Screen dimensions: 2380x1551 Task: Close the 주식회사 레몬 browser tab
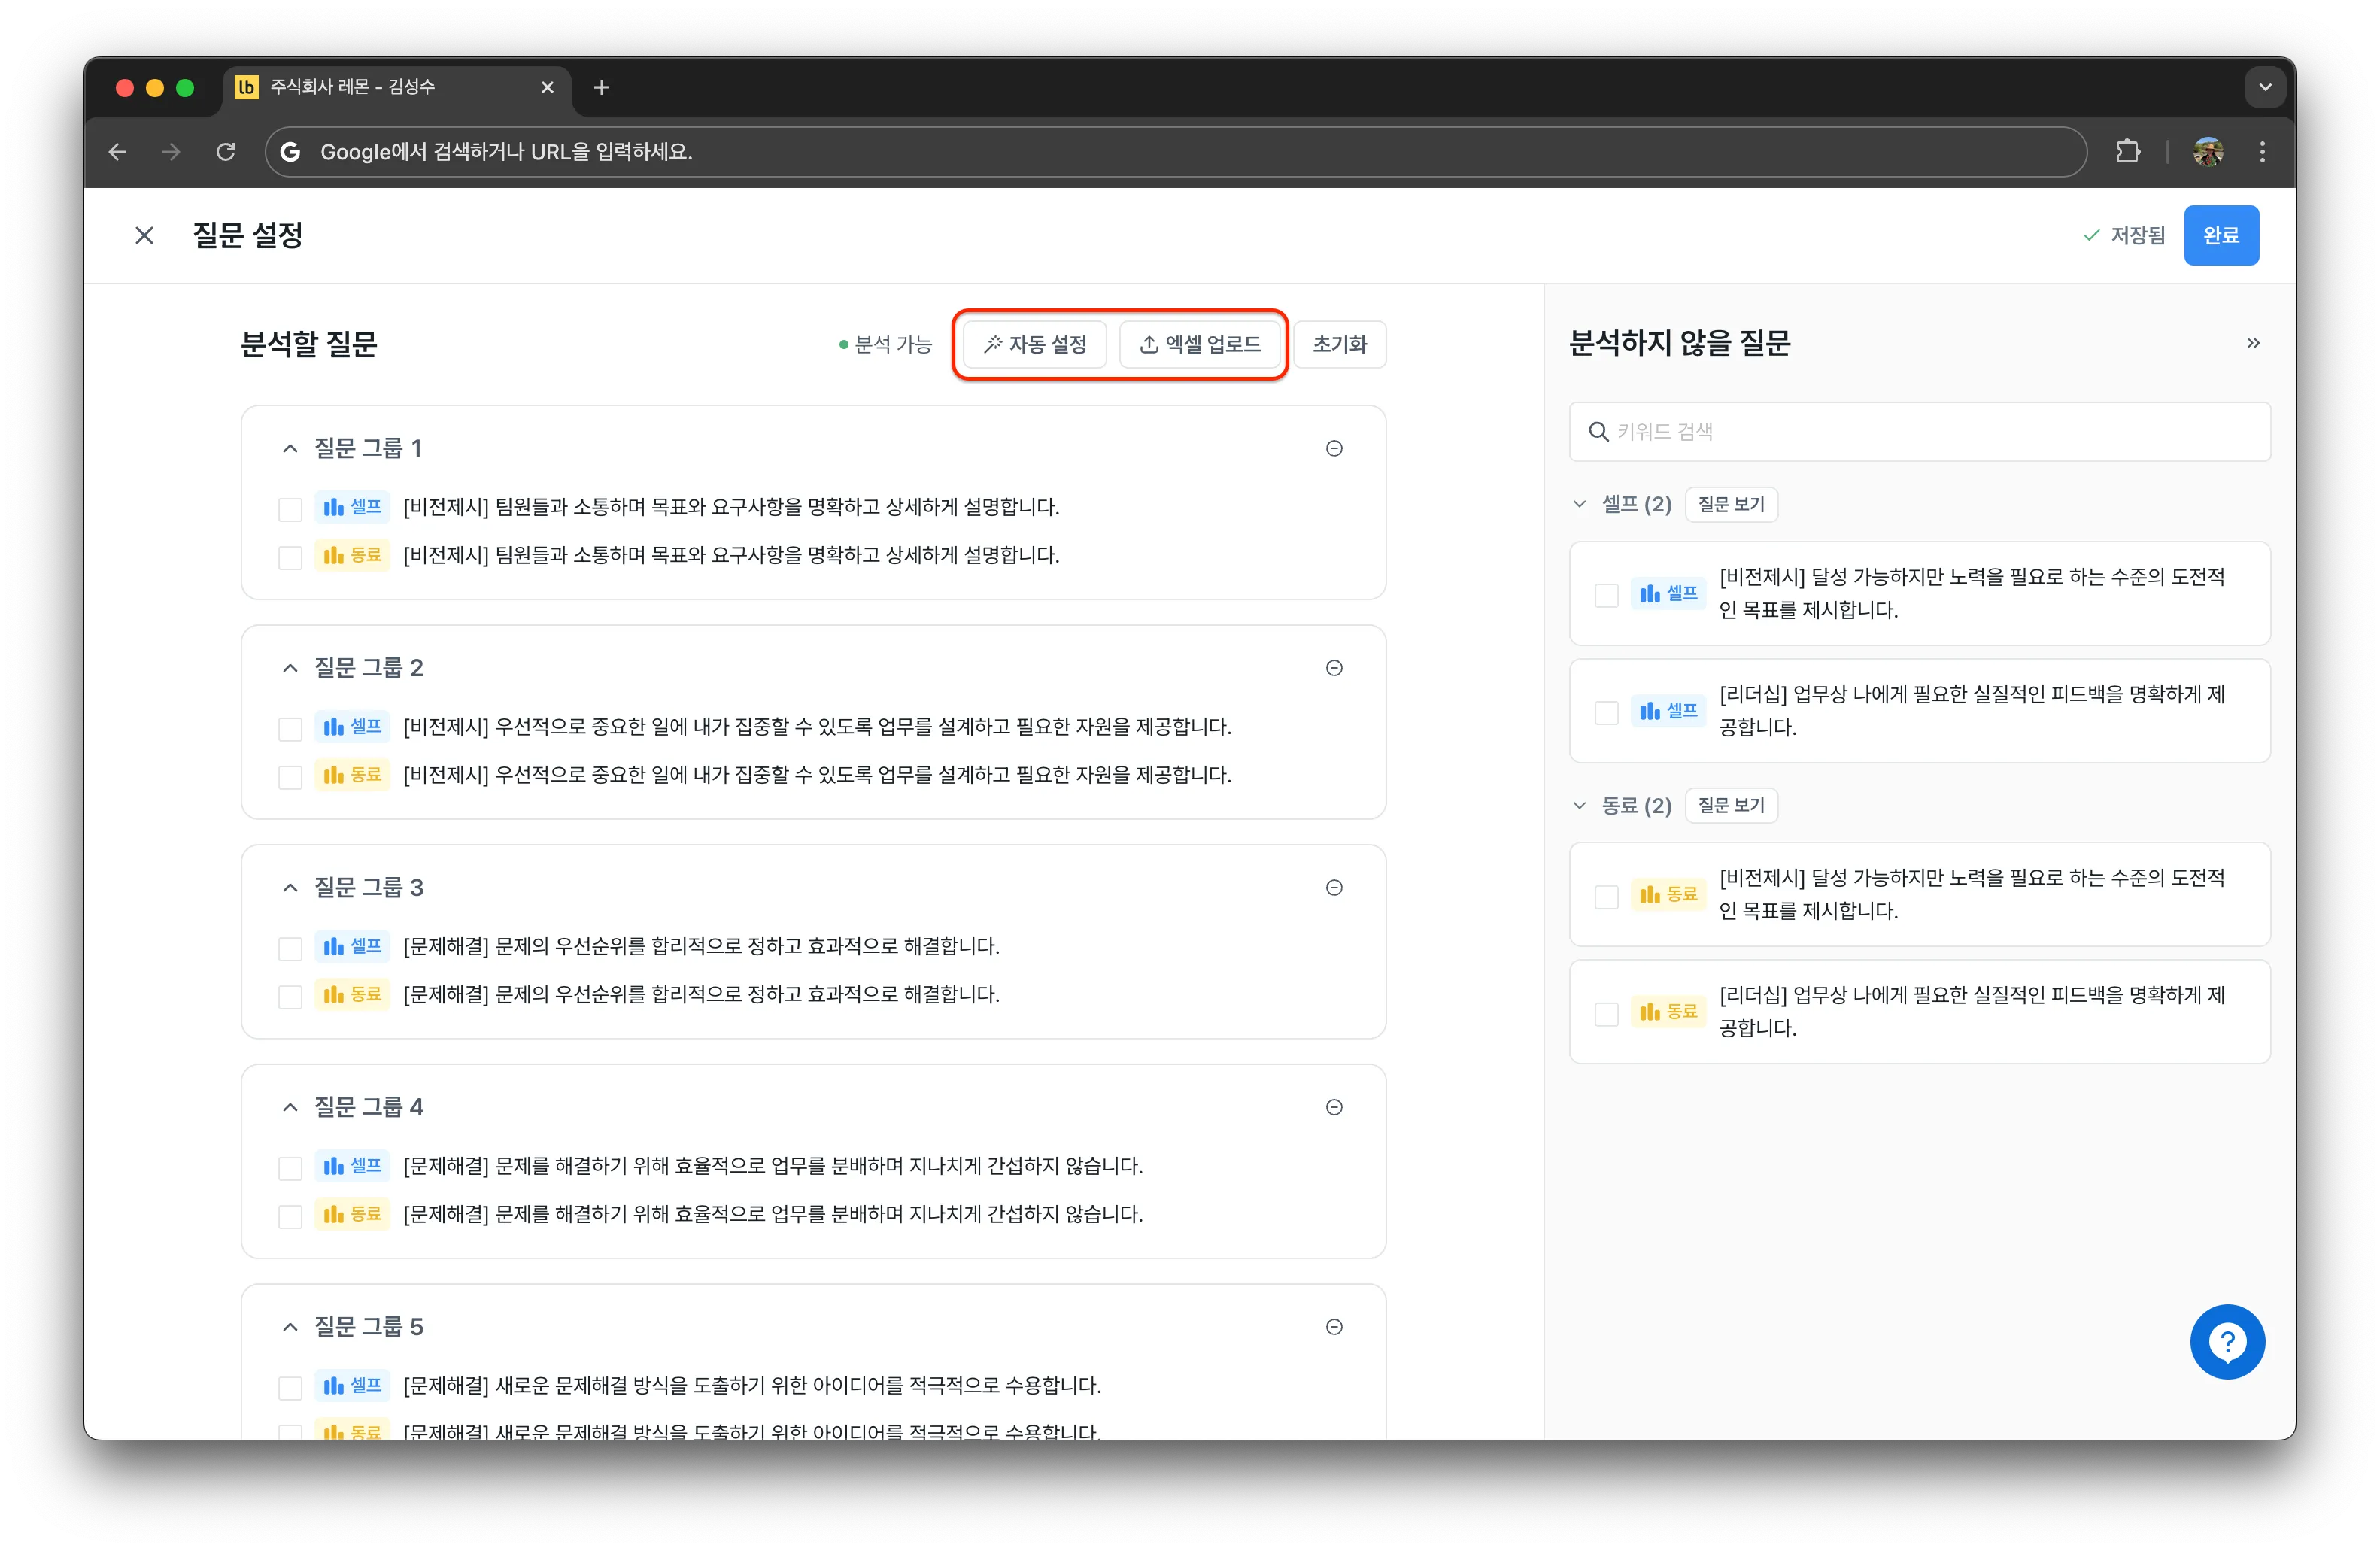[x=547, y=88]
